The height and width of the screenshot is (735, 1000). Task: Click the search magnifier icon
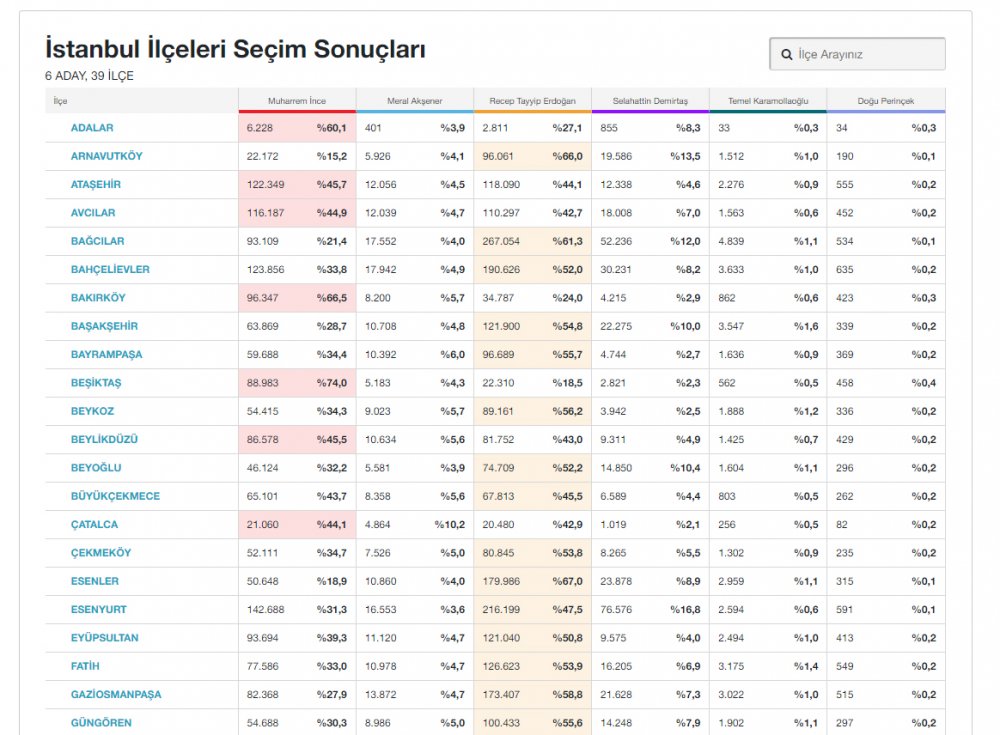(x=787, y=54)
